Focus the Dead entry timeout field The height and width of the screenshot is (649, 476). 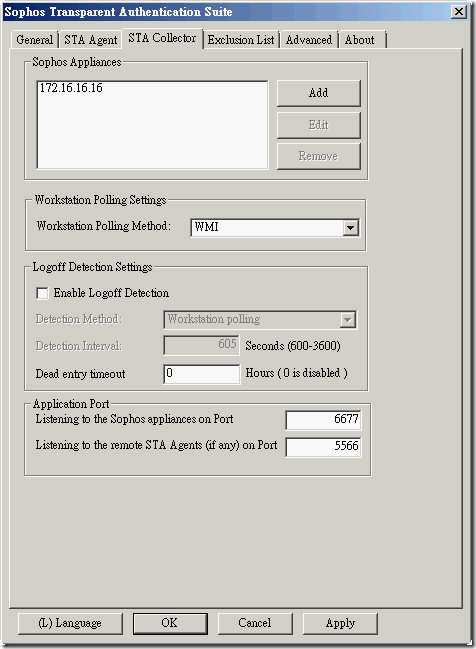click(x=202, y=374)
